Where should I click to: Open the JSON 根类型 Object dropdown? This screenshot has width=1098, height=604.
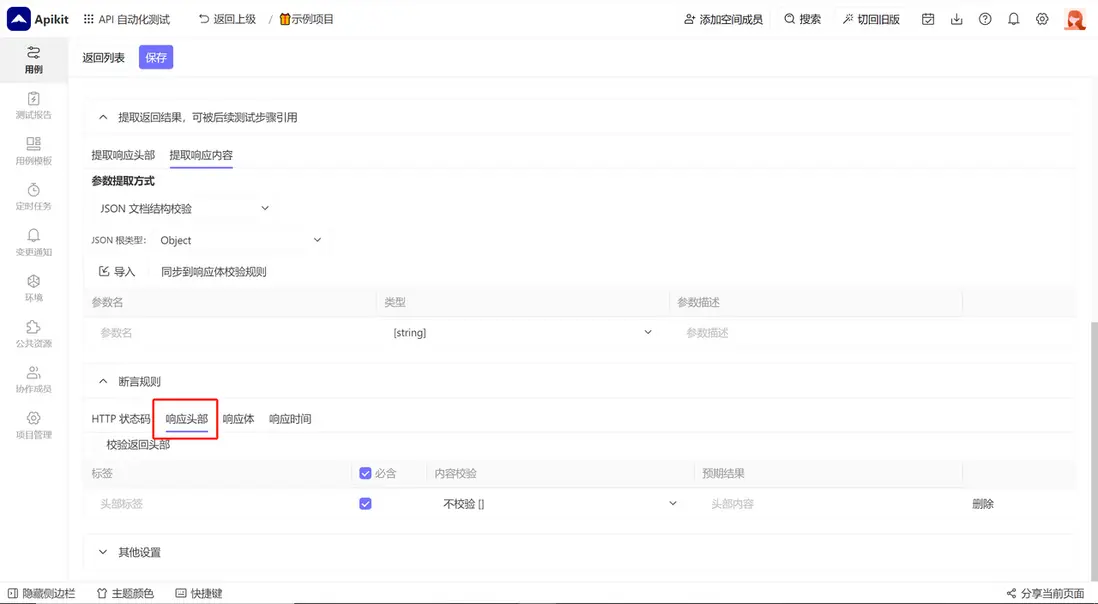tap(240, 240)
